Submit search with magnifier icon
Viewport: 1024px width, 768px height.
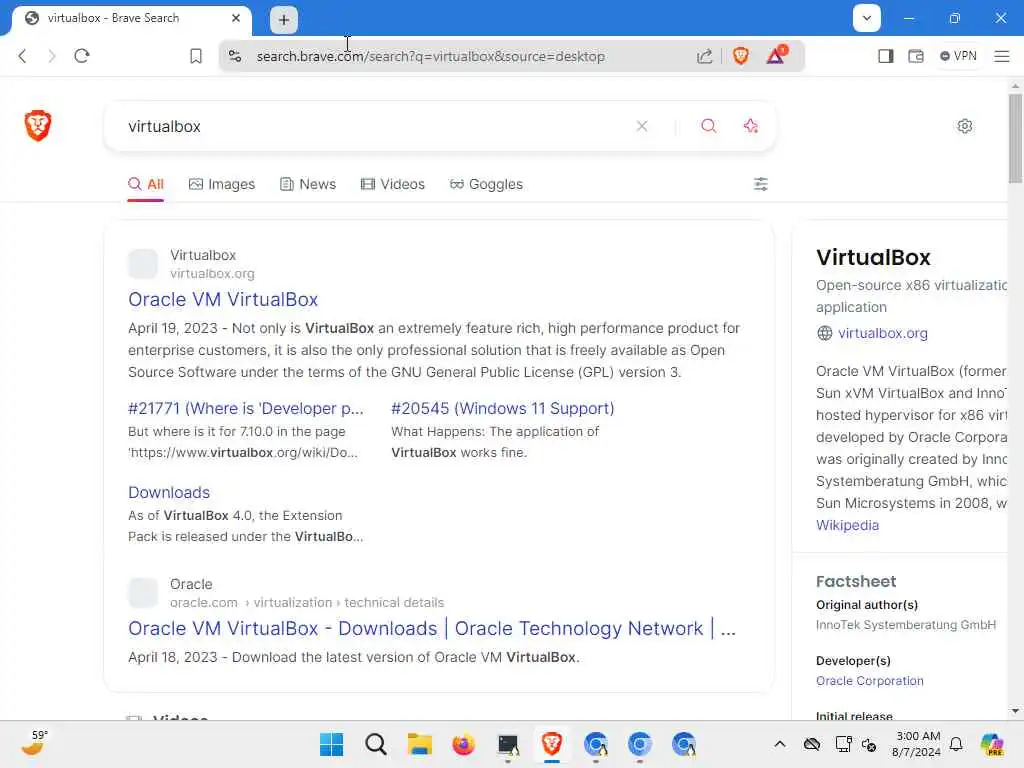[709, 126]
